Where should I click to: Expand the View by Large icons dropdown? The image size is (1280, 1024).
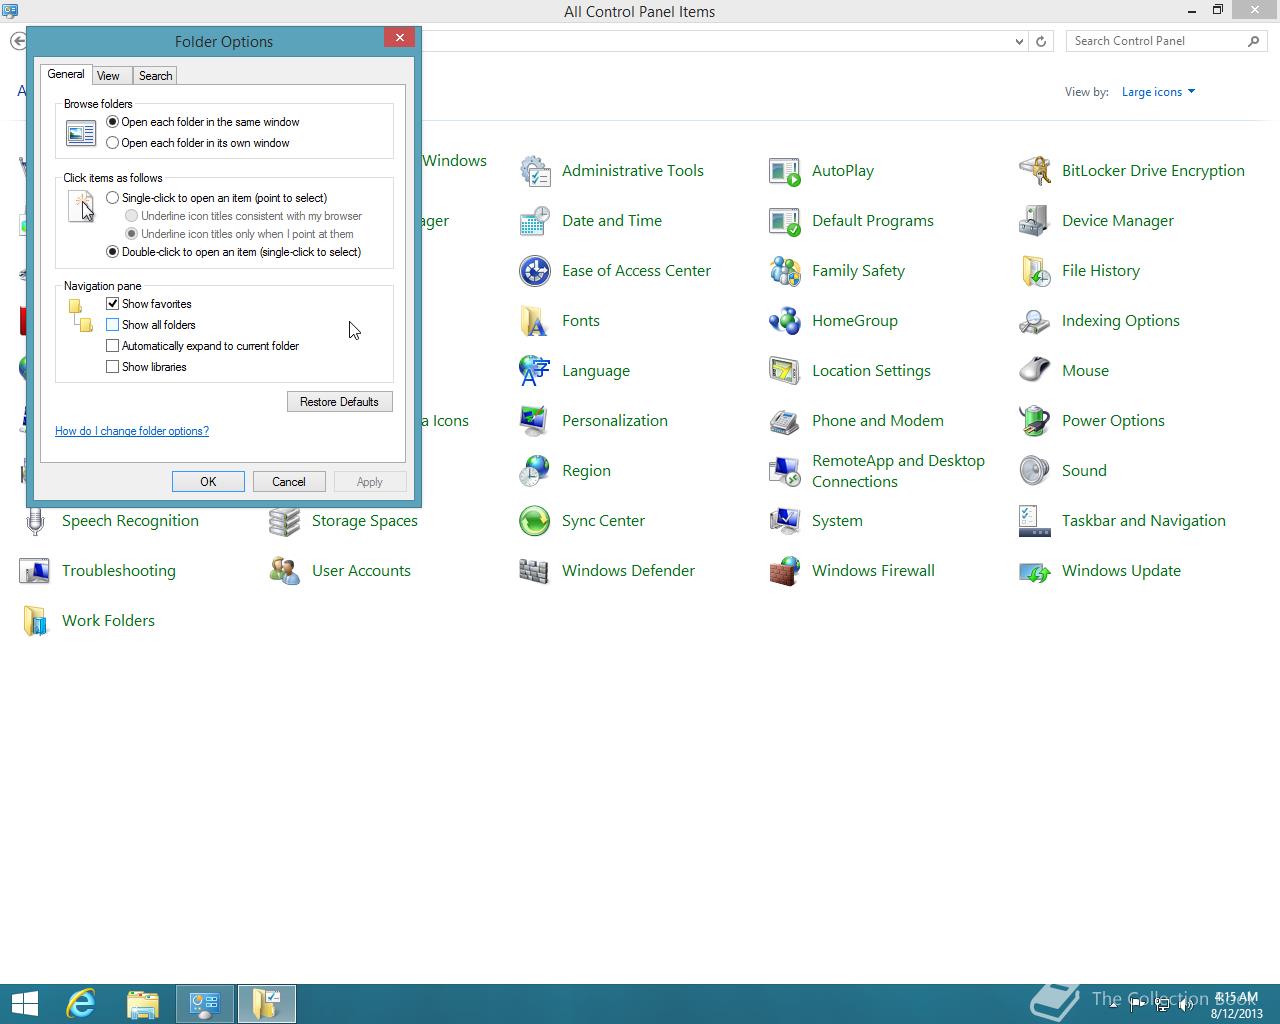1158,92
